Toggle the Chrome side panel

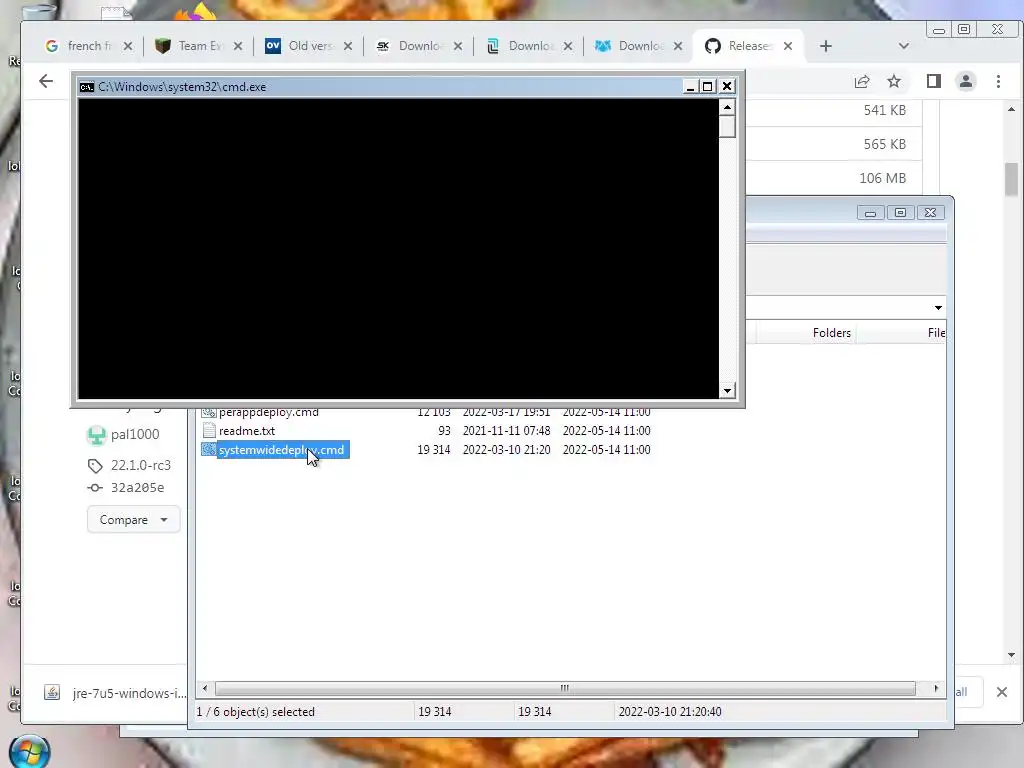tap(934, 81)
